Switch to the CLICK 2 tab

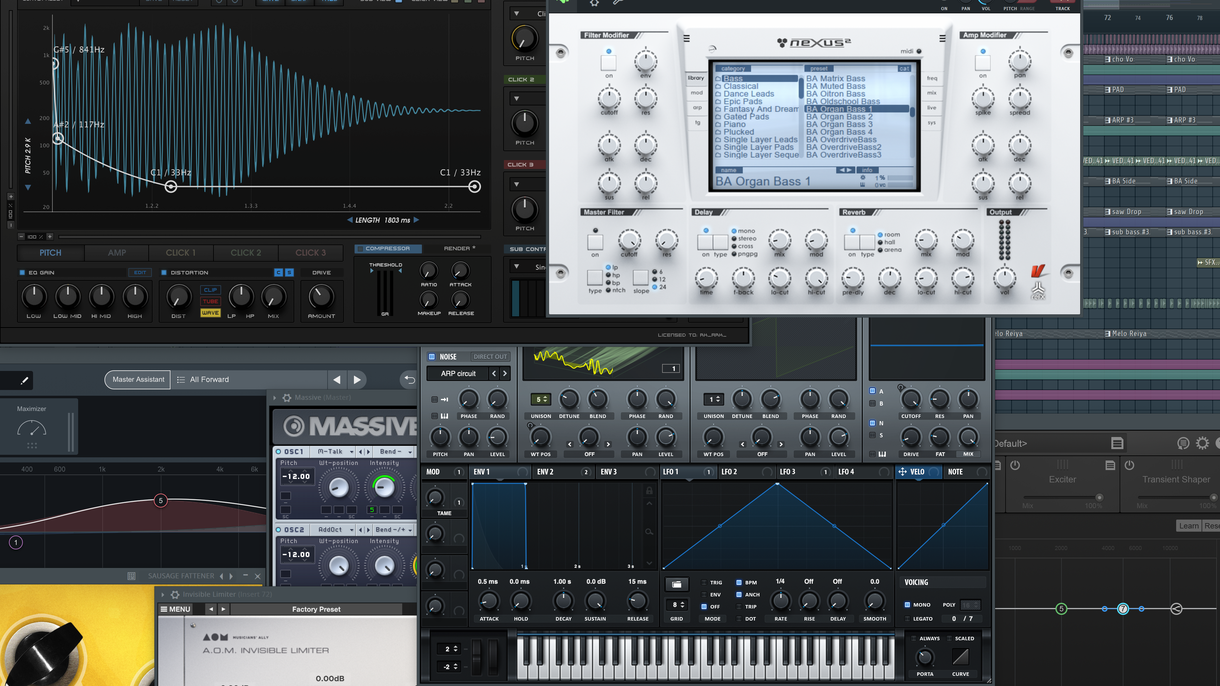click(246, 253)
